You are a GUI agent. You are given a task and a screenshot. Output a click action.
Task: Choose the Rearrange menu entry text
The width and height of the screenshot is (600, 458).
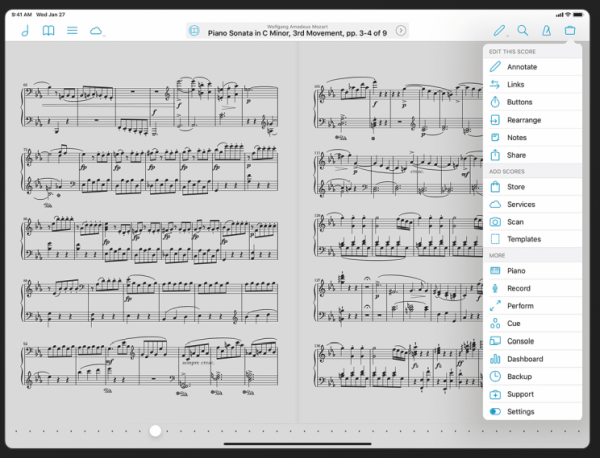[524, 120]
